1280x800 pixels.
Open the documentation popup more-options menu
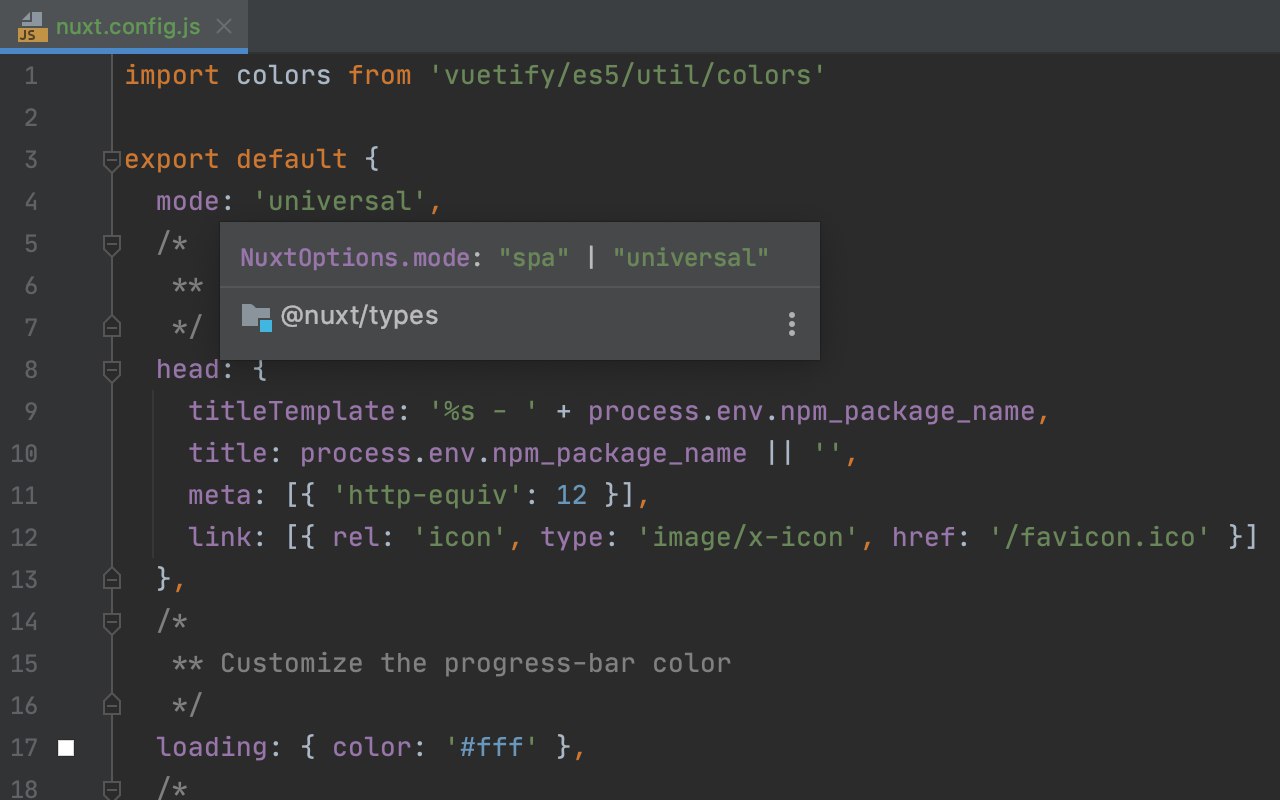[792, 324]
